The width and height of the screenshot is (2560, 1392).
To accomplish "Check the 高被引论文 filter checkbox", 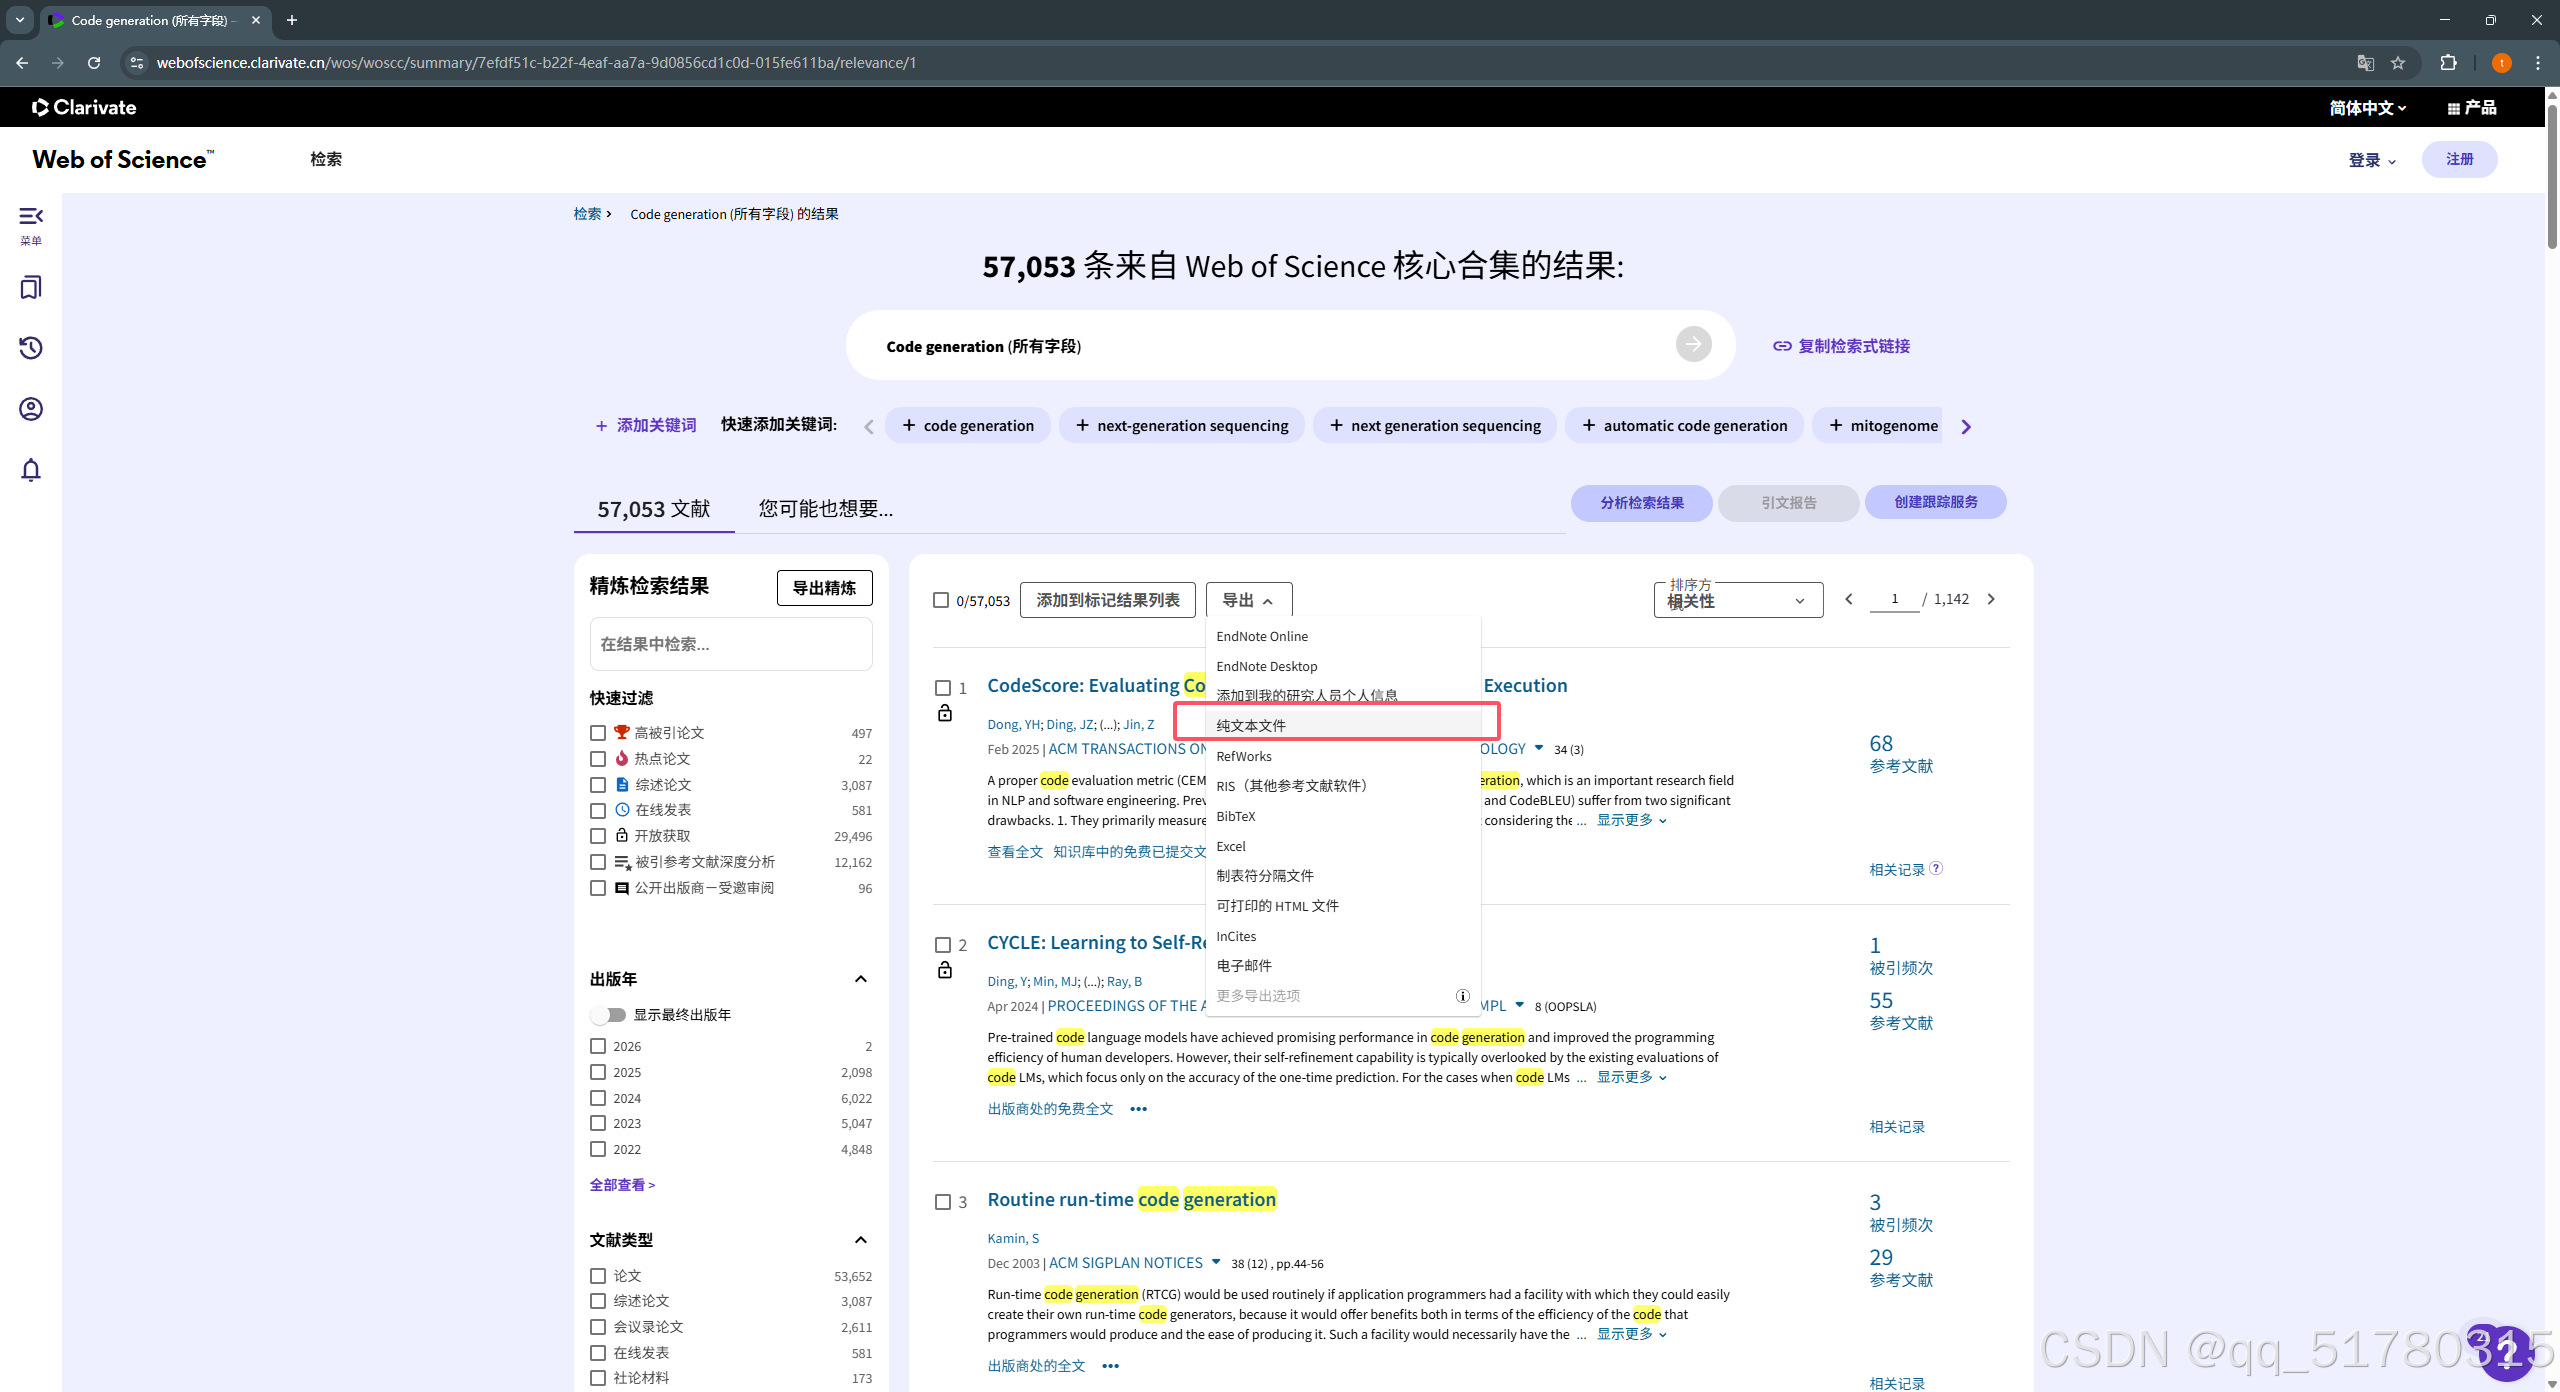I will [x=598, y=733].
